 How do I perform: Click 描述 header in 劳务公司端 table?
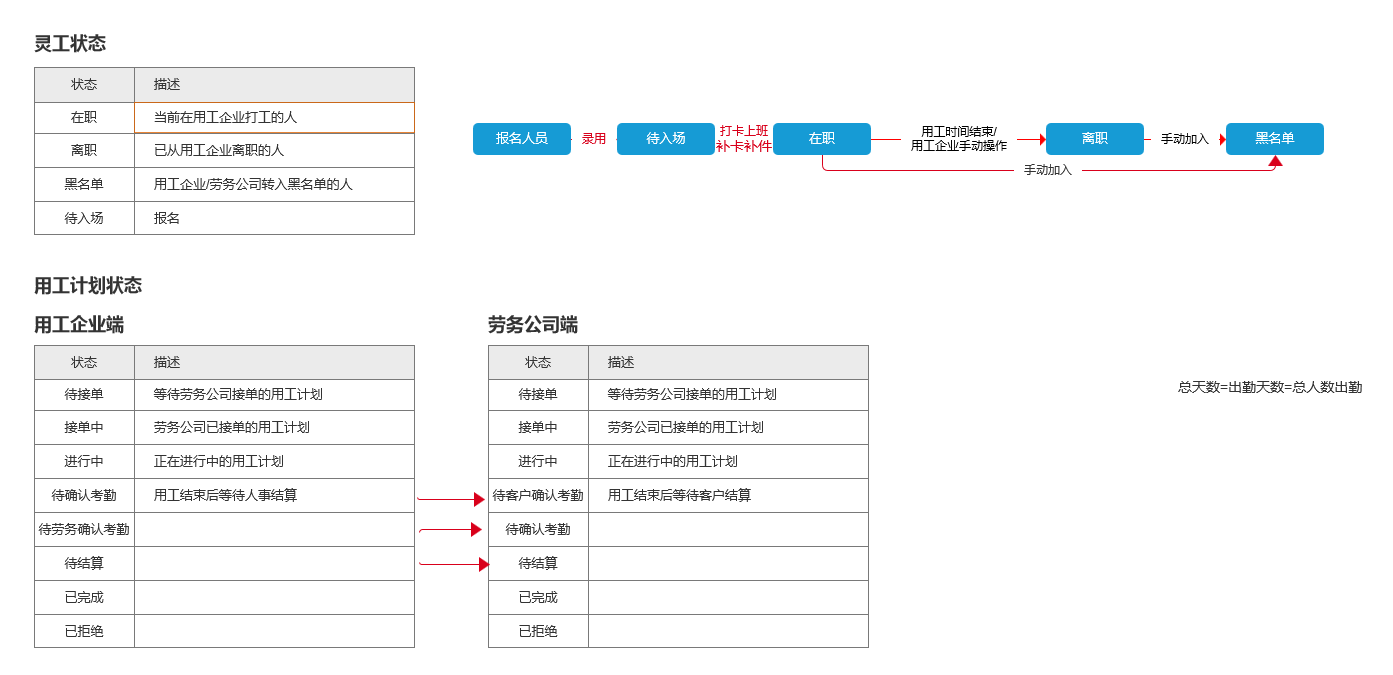pyautogui.click(x=728, y=362)
